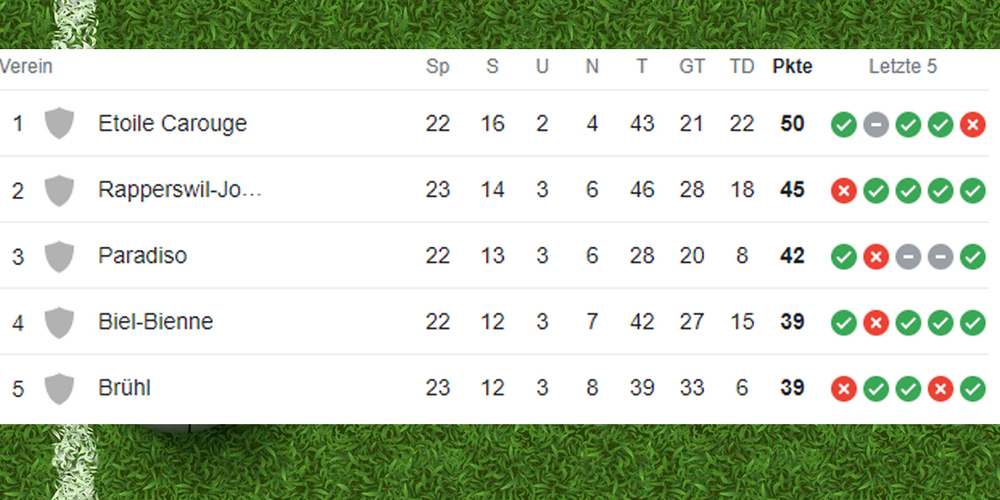This screenshot has height=500, width=1000.
Task: Click Biel-Bienne's red loss result icon
Action: [x=876, y=323]
